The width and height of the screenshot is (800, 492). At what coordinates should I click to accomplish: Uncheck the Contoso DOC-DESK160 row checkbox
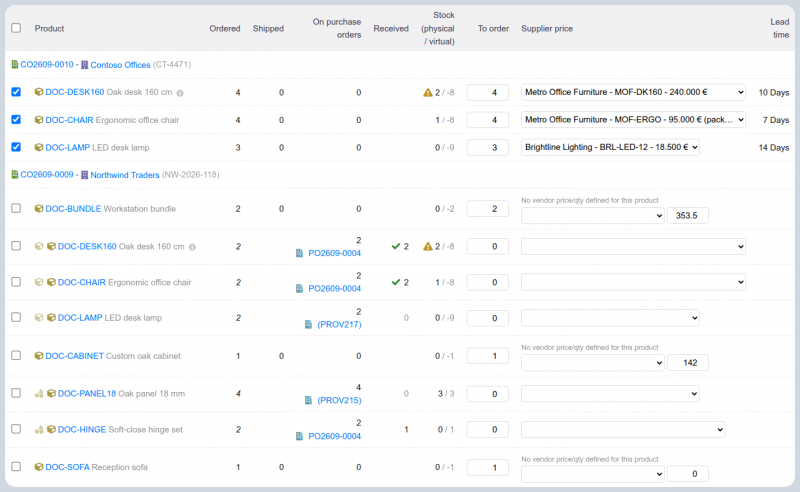16,92
